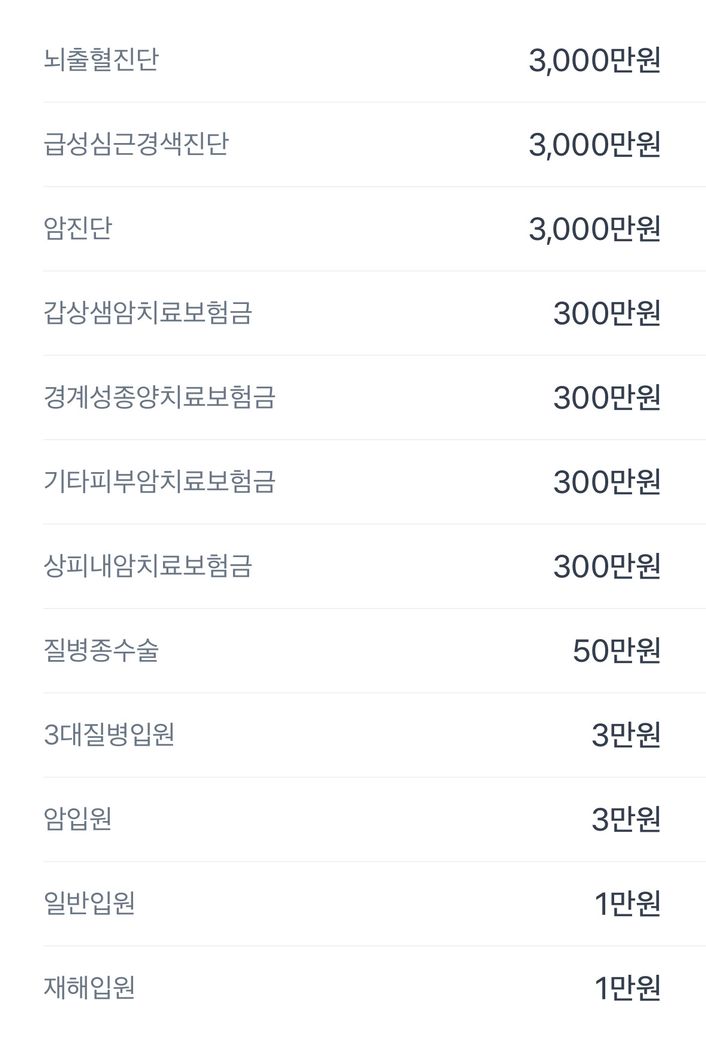The image size is (706, 1040).
Task: Tap the 암진단 coverage item
Action: click(78, 228)
